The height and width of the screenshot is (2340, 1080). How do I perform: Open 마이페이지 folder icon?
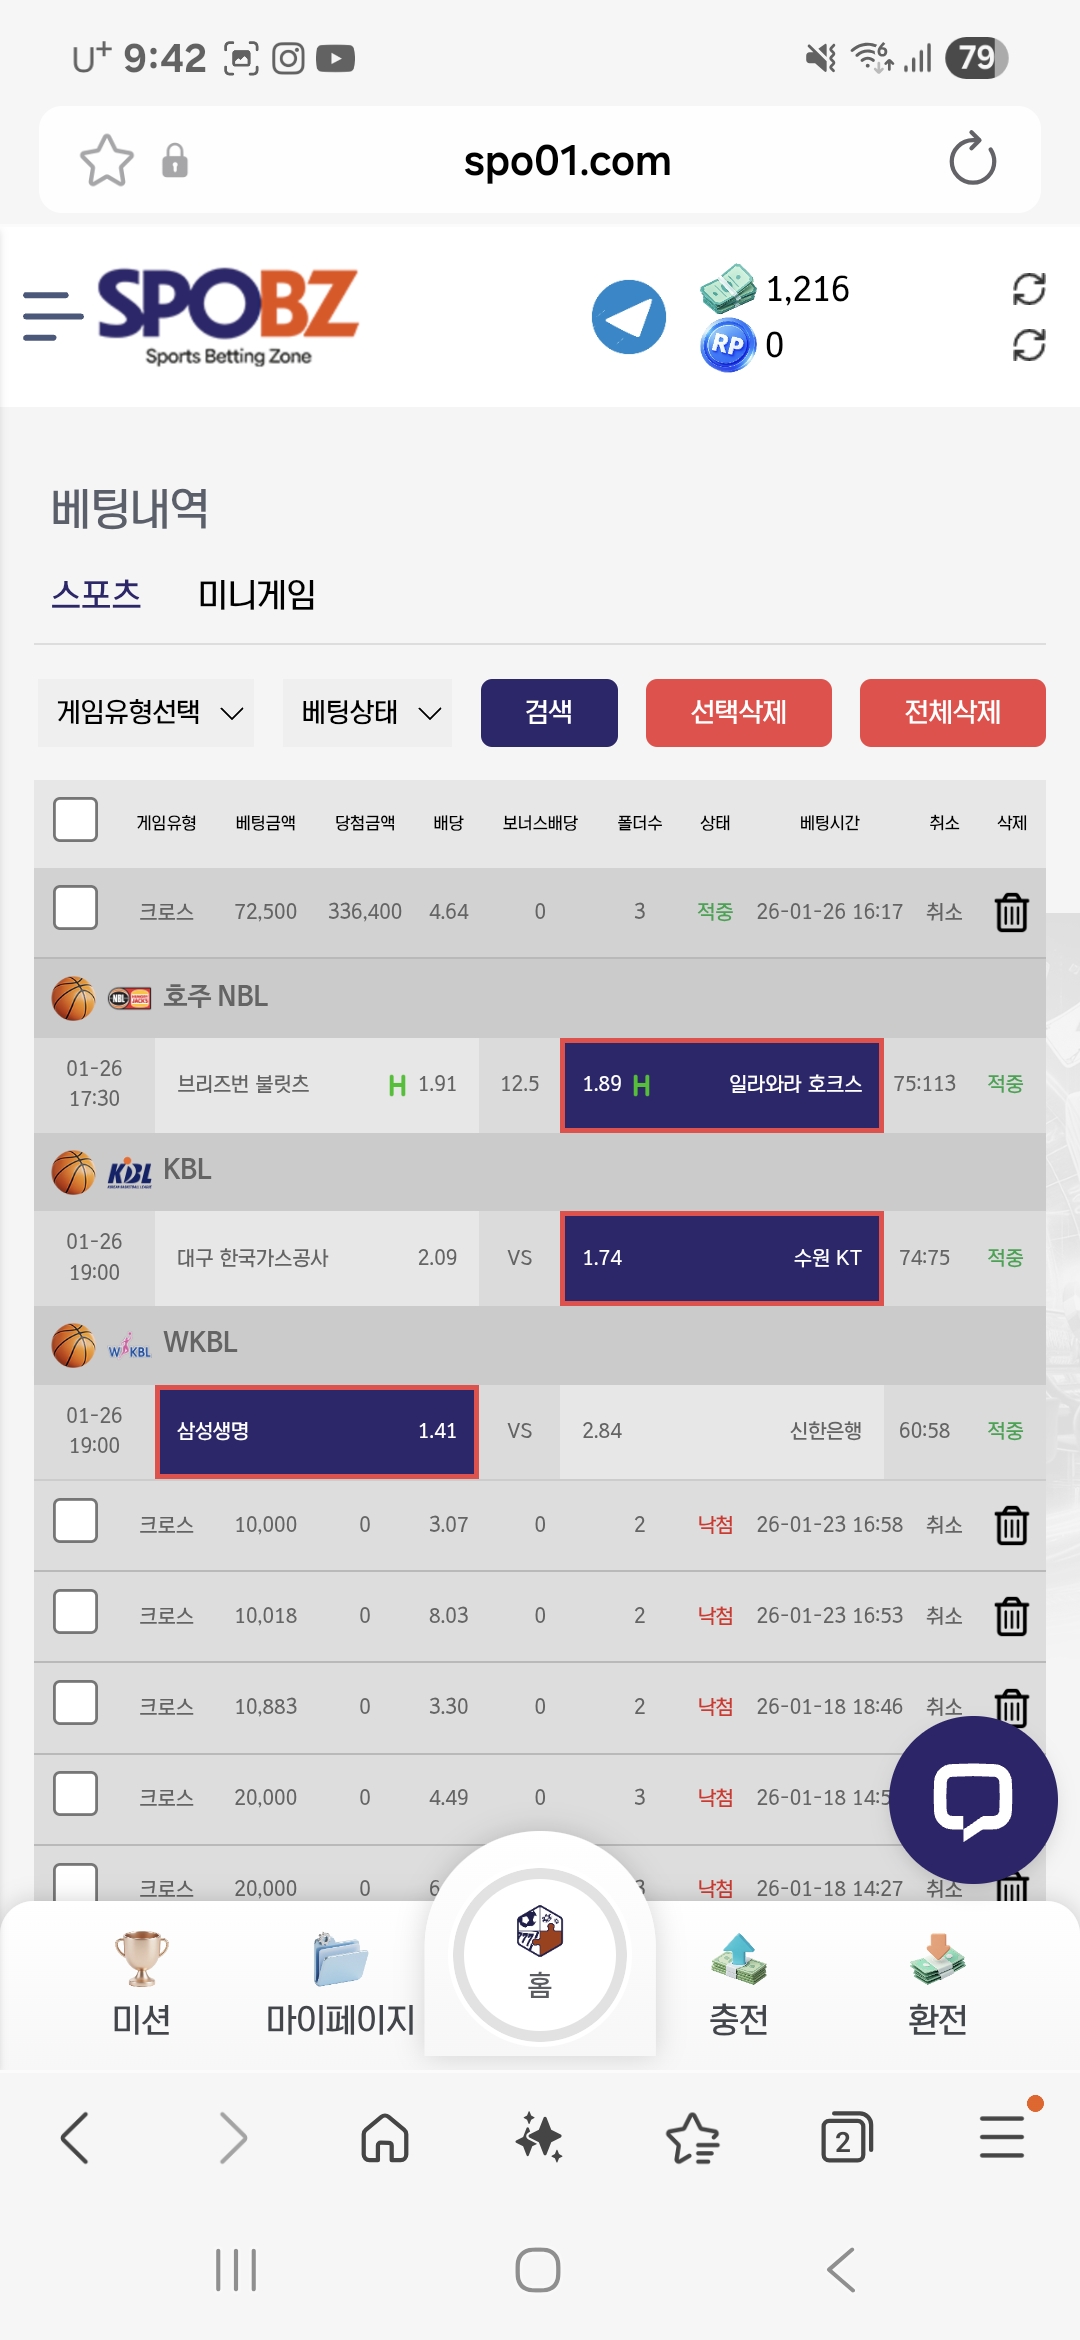click(x=340, y=1960)
